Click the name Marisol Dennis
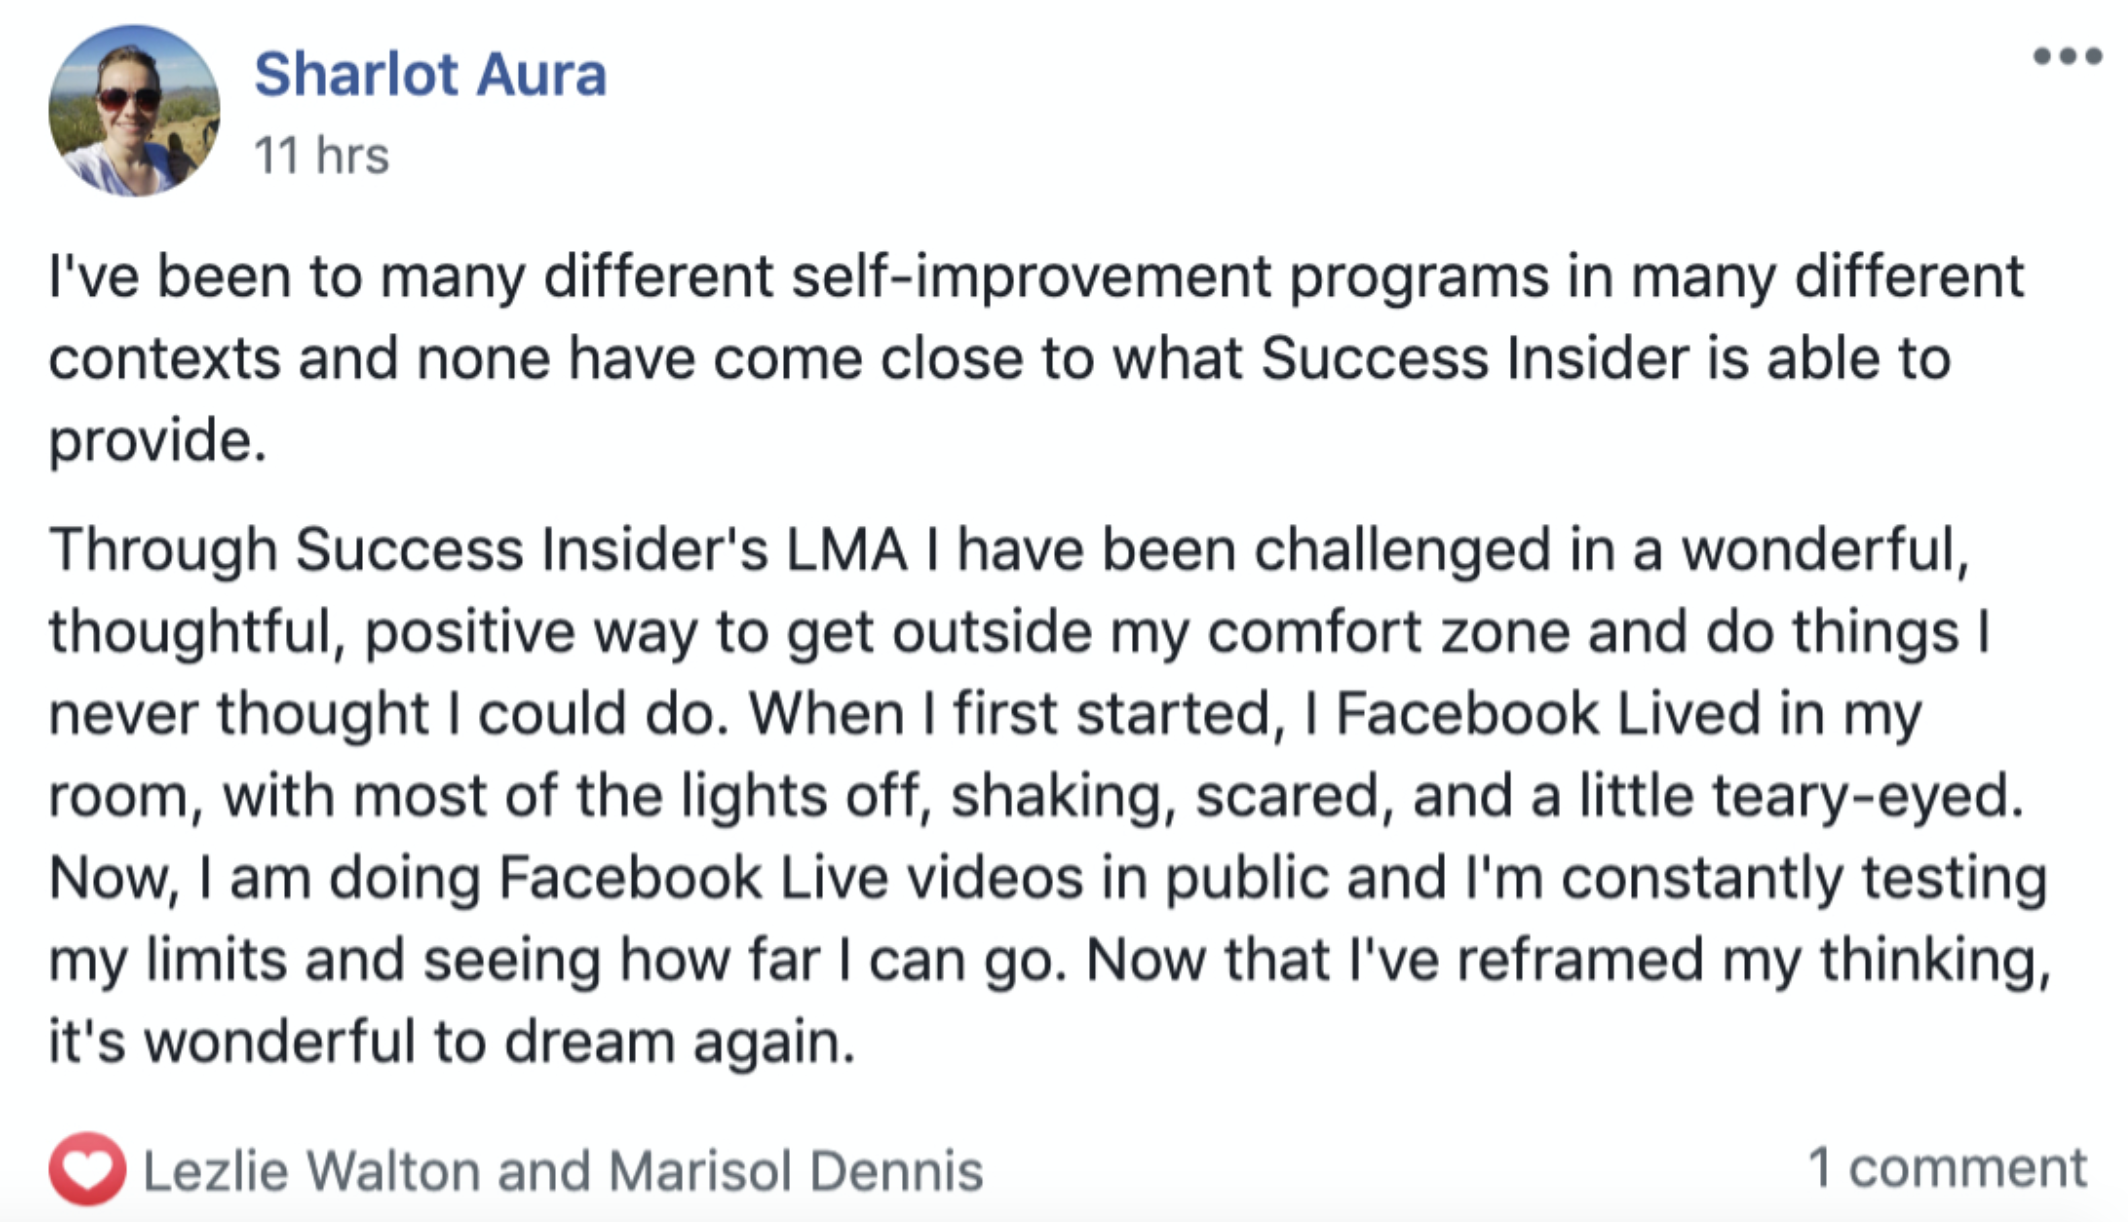Viewport: 2128px width, 1222px height. pos(795,1171)
